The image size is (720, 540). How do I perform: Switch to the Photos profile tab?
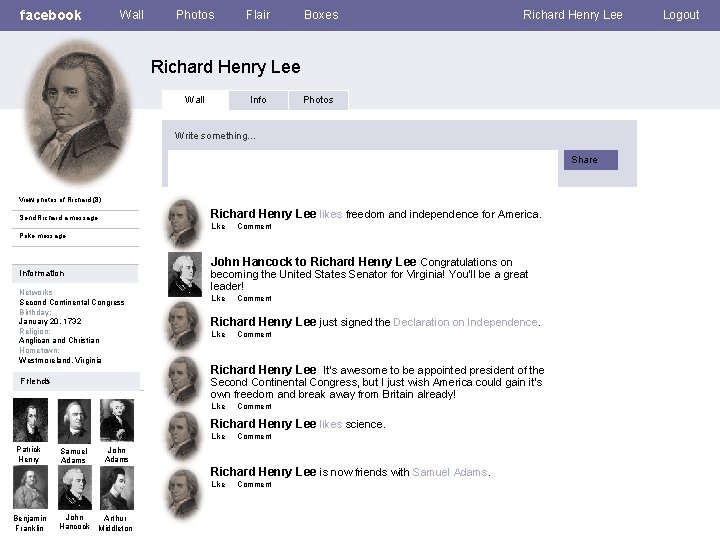(x=318, y=100)
